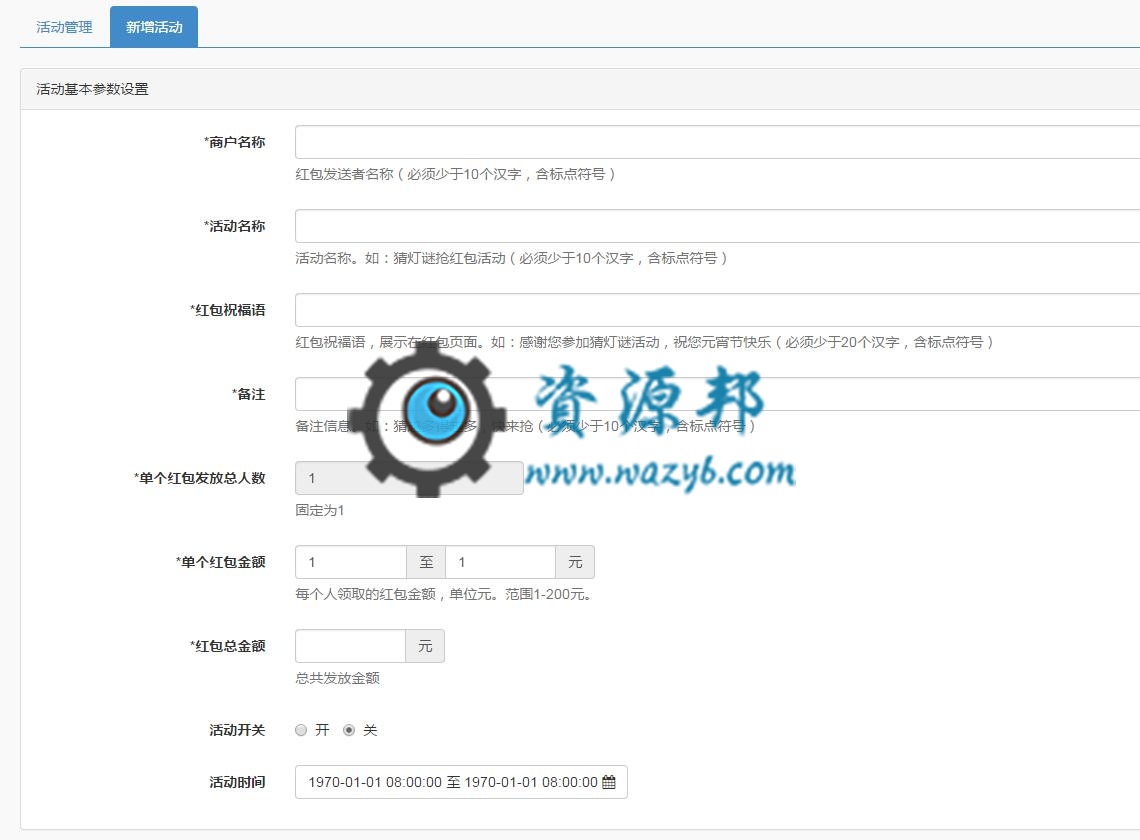Open the 活动时间 date range picker

point(461,782)
